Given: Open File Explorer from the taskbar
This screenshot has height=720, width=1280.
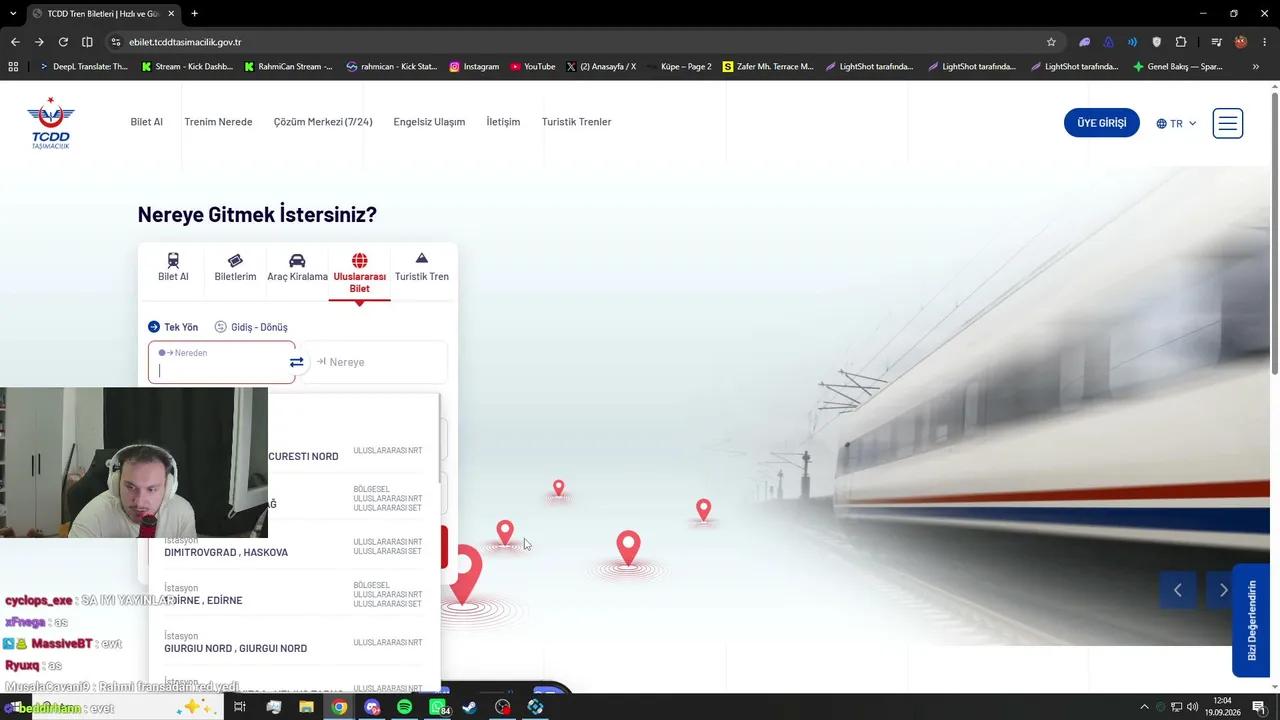Looking at the screenshot, I should [306, 707].
